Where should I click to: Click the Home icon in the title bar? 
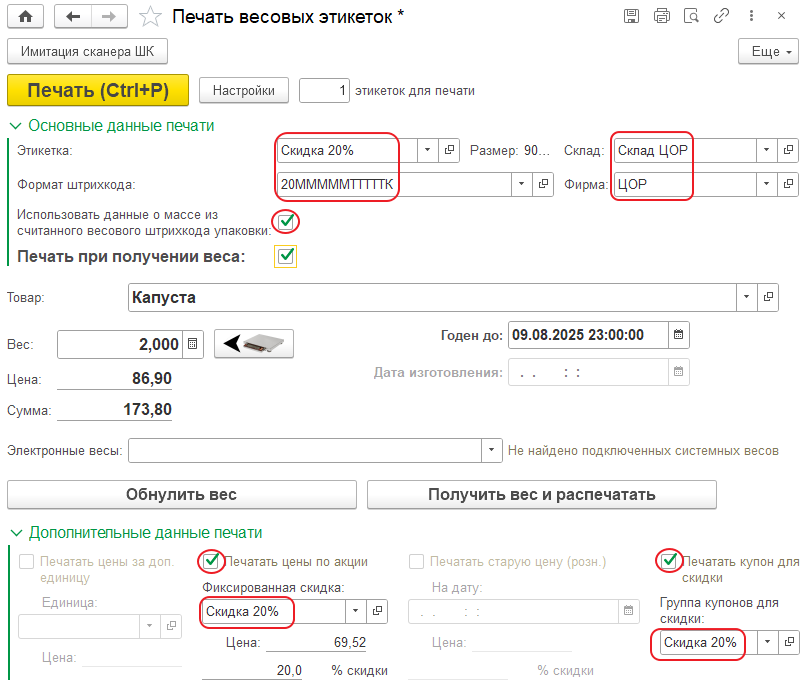pos(24,16)
